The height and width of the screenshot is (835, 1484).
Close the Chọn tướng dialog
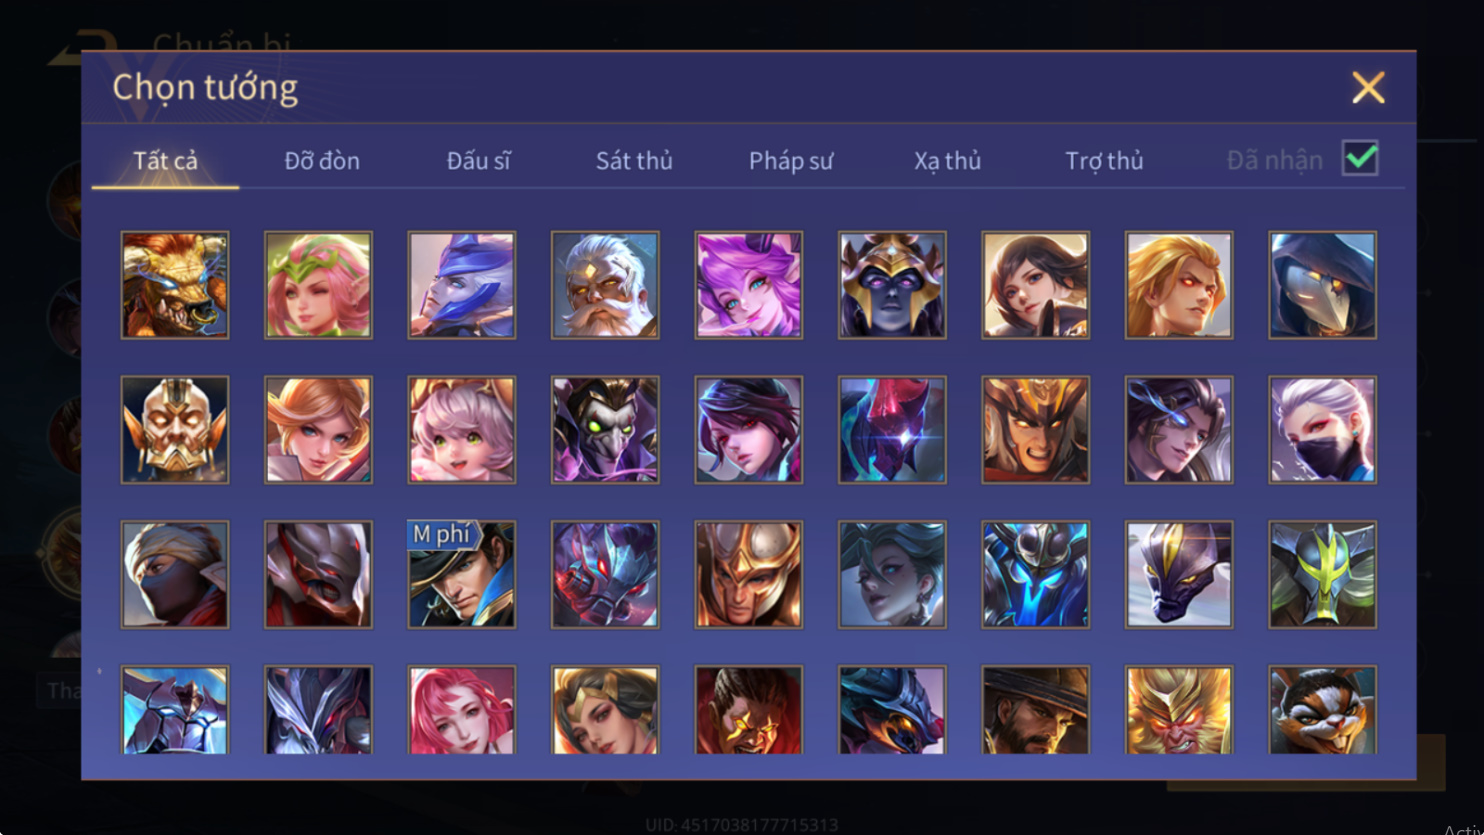1368,88
